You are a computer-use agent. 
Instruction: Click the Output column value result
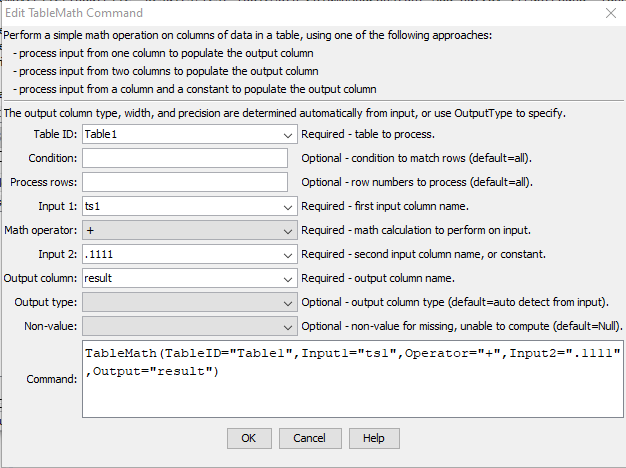coord(98,278)
